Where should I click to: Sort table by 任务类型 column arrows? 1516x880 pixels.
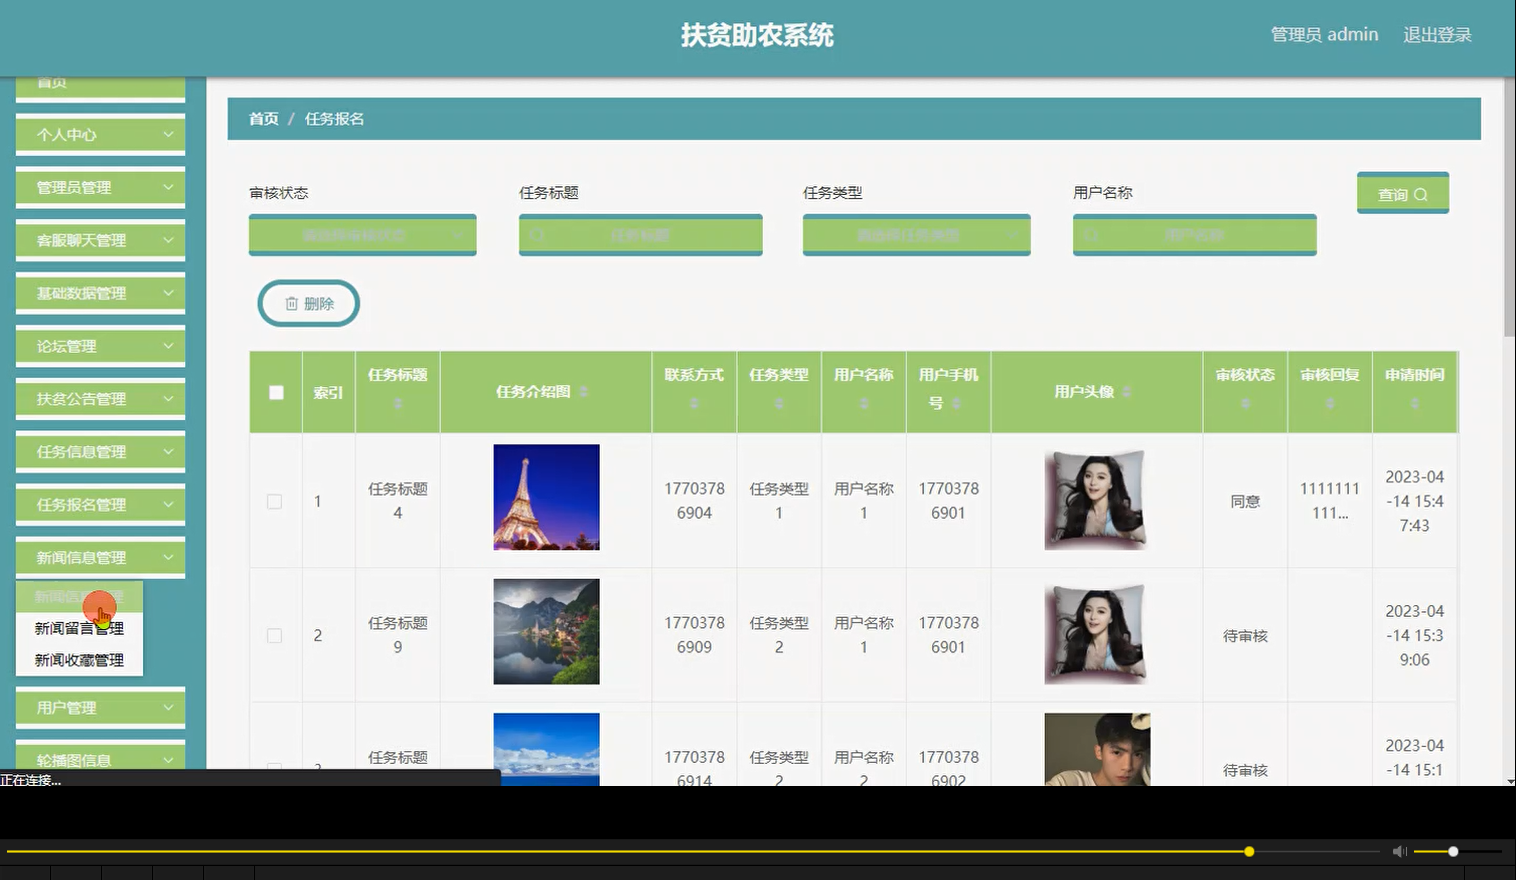[x=779, y=403]
